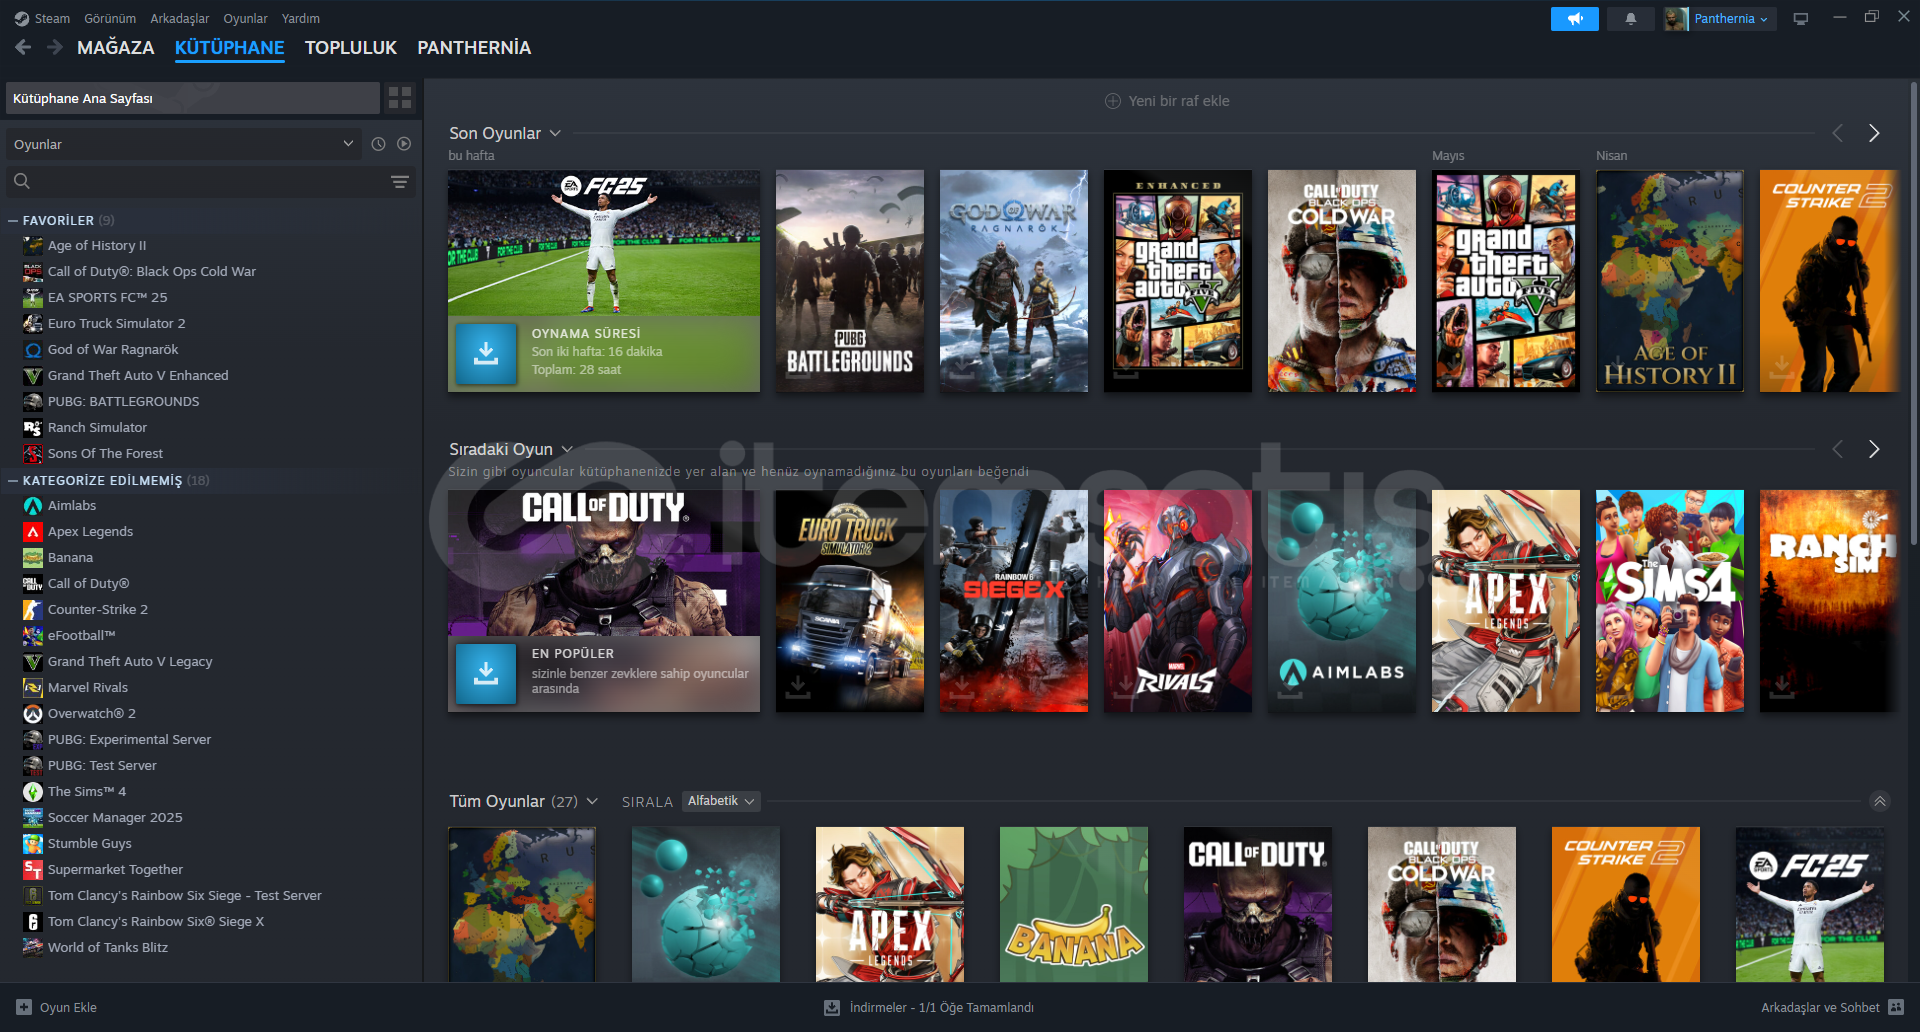Open friends chat icon at bottom right
Viewport: 1920px width, 1032px height.
coord(1896,1007)
